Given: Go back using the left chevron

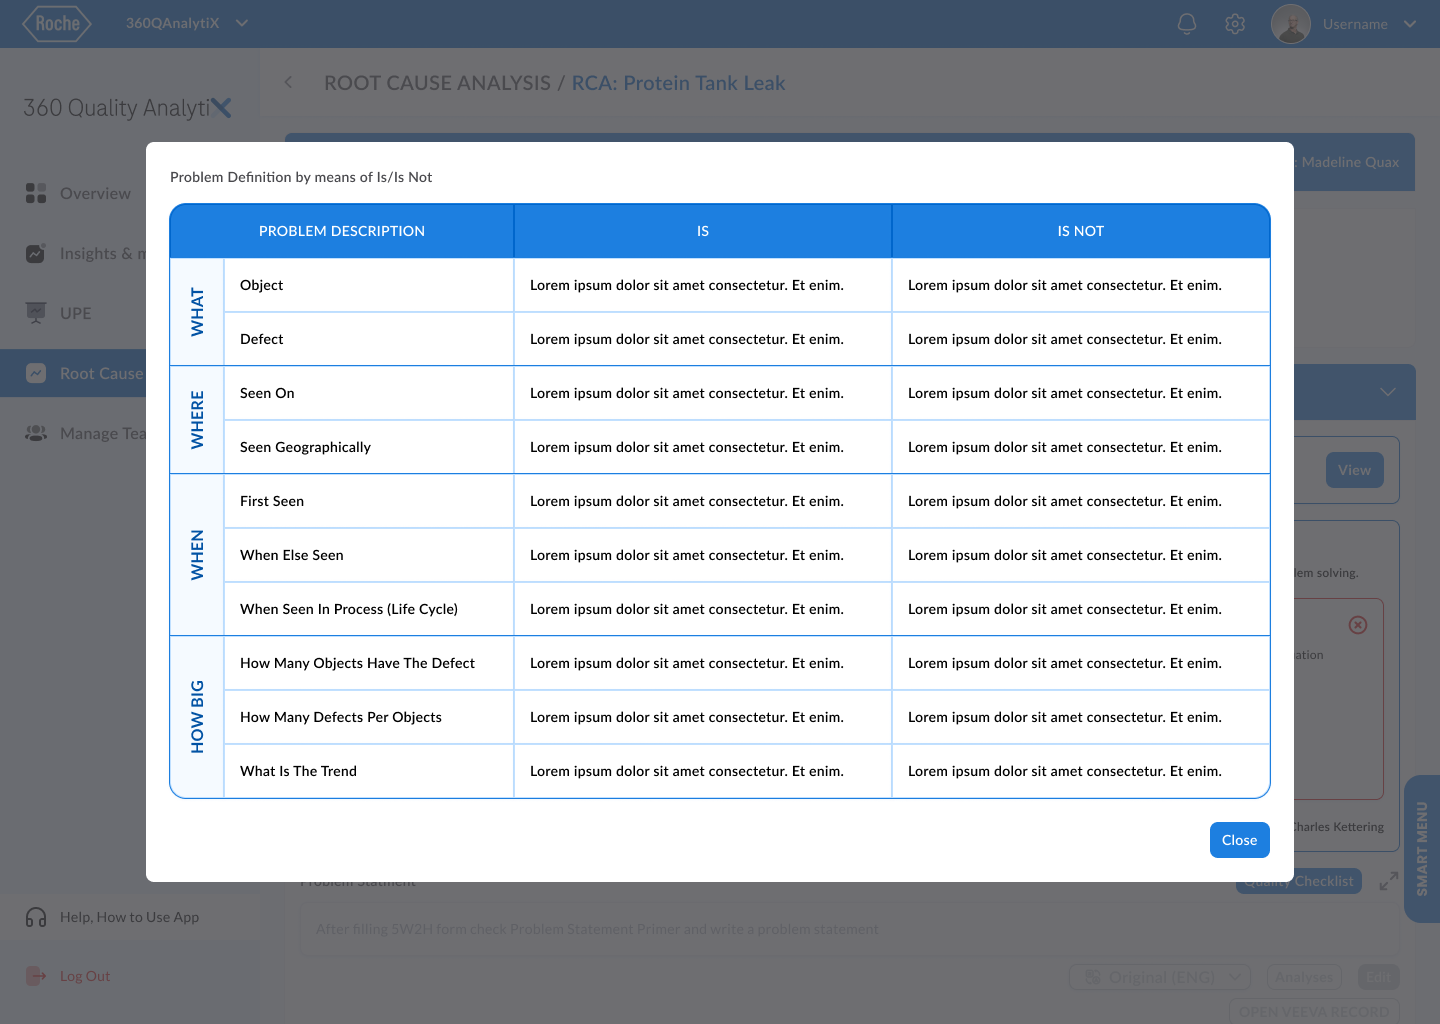Looking at the screenshot, I should coord(288,83).
